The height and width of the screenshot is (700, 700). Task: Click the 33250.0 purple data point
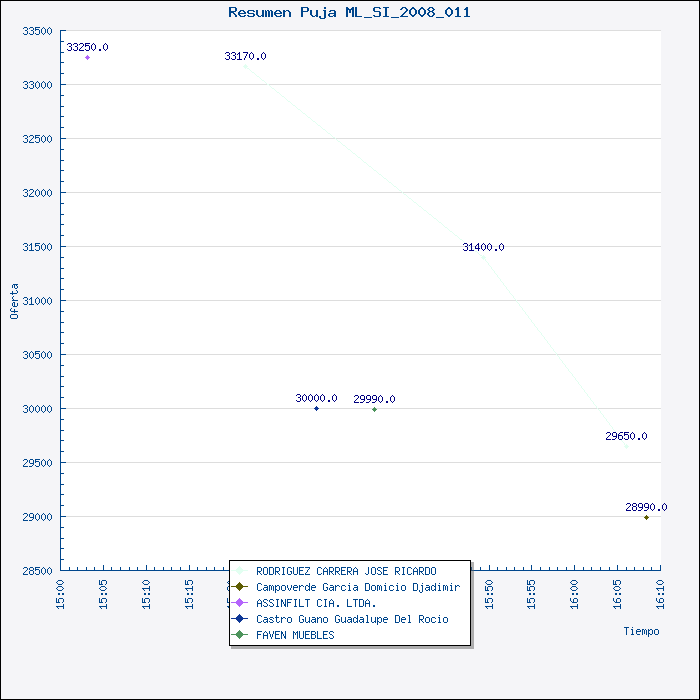pyautogui.click(x=88, y=58)
